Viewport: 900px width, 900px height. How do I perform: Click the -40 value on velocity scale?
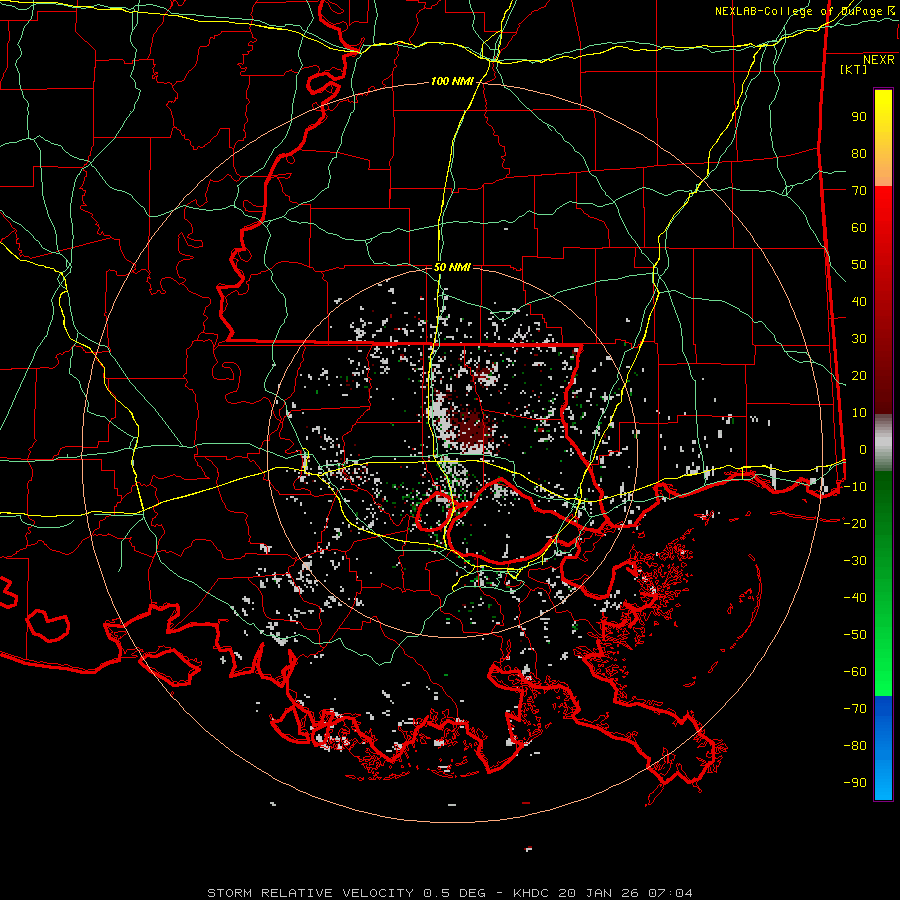pos(855,598)
